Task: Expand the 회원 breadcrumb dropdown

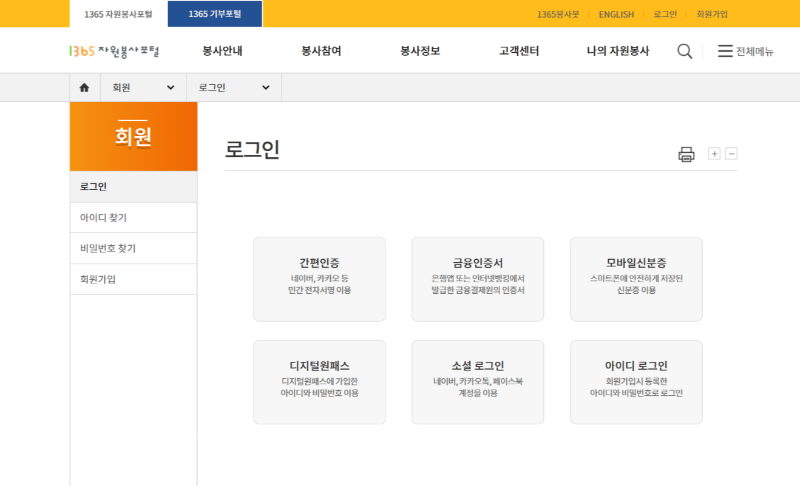Action: 143,88
